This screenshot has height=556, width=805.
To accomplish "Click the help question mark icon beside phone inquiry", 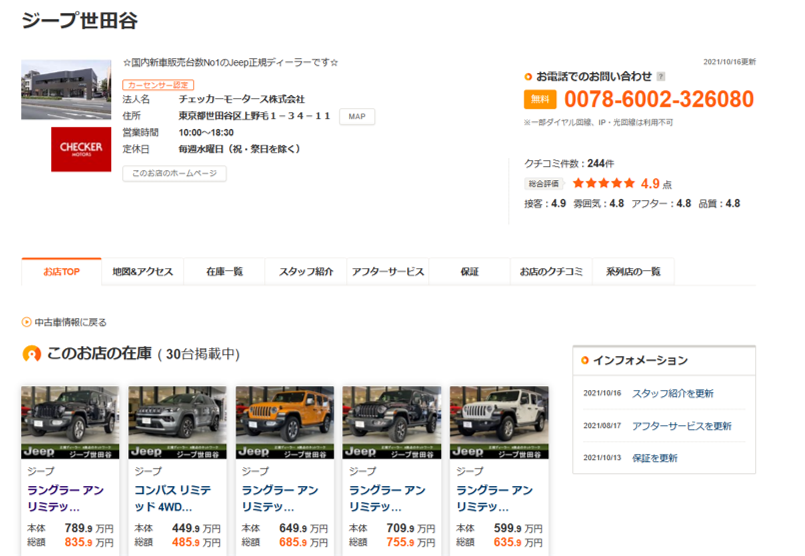I will 661,76.
